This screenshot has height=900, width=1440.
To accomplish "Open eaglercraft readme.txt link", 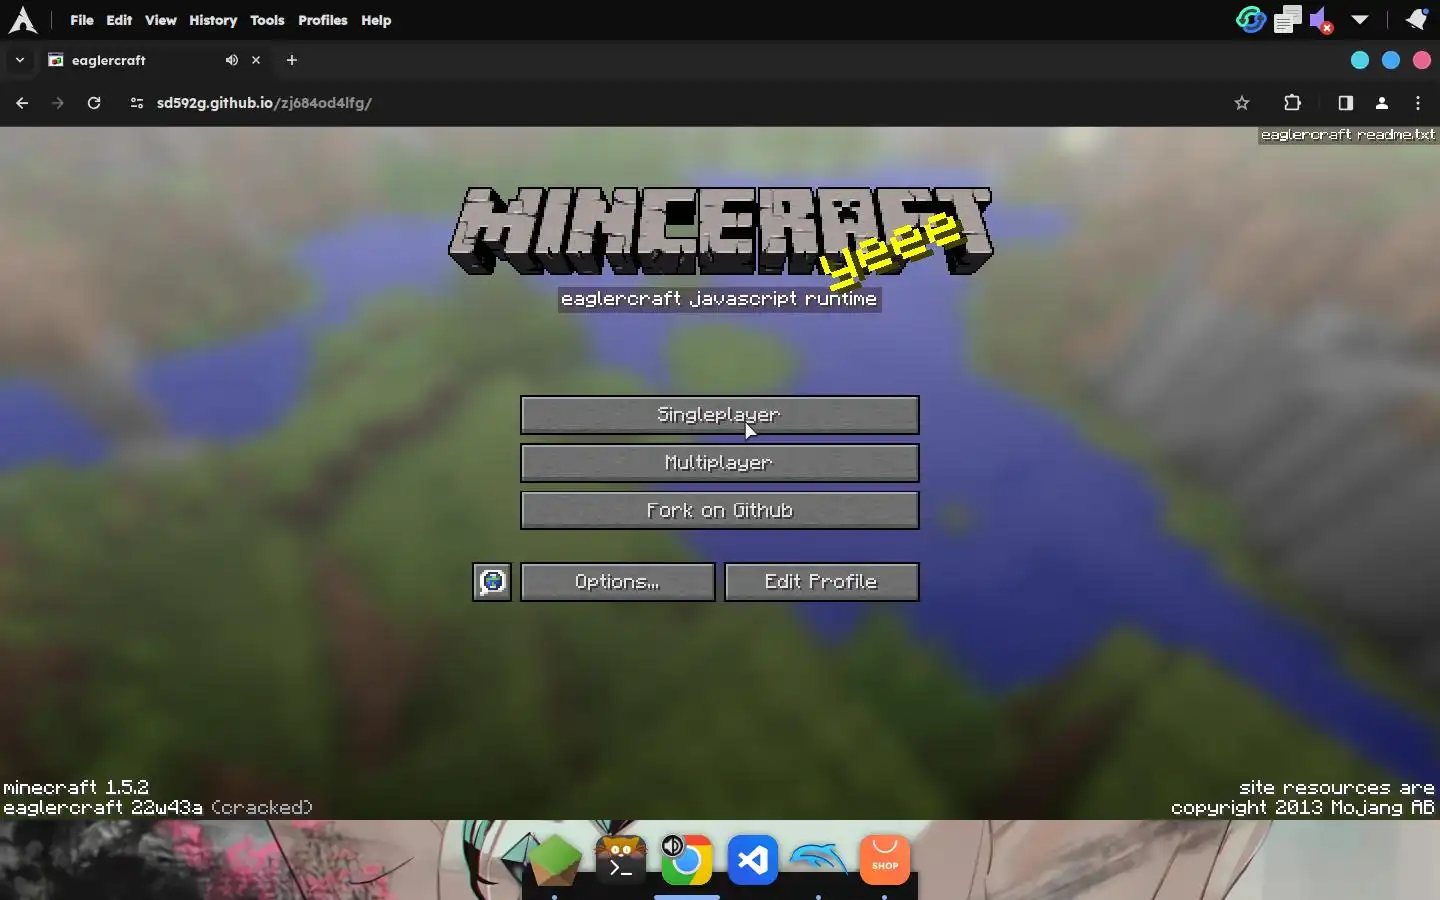I will click(1348, 135).
